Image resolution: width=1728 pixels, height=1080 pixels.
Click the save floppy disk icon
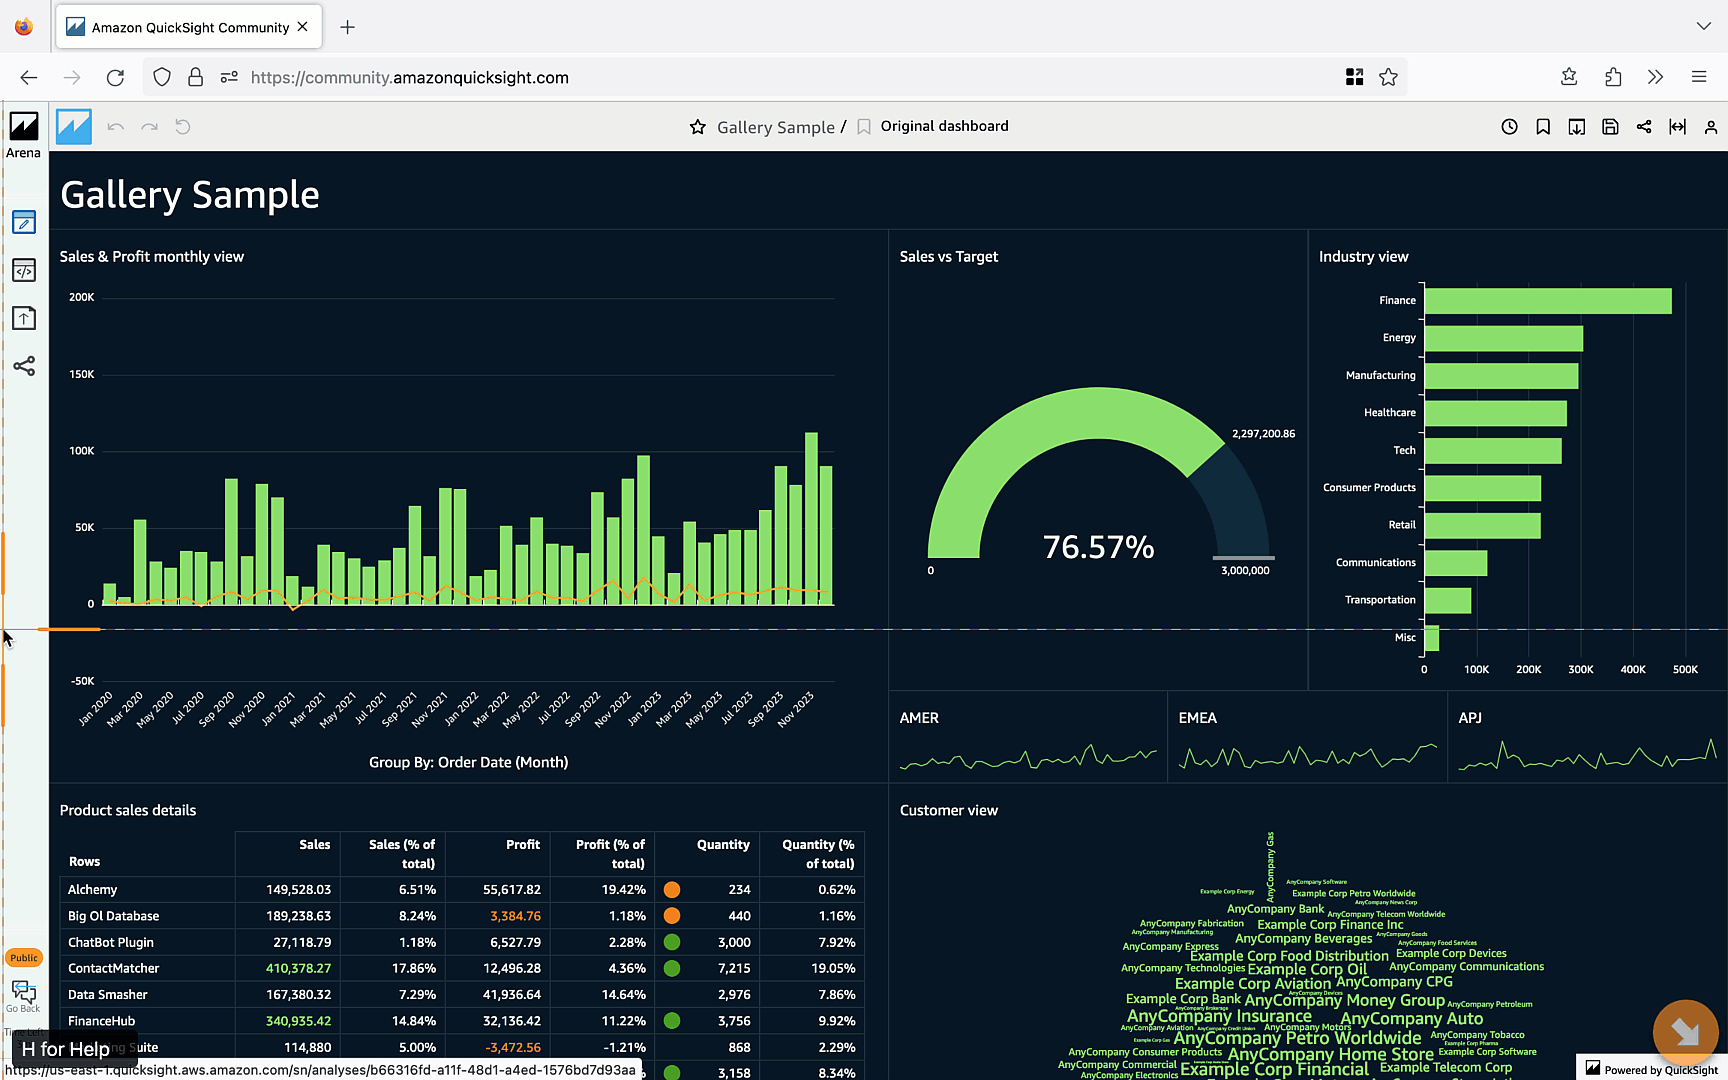(1610, 127)
